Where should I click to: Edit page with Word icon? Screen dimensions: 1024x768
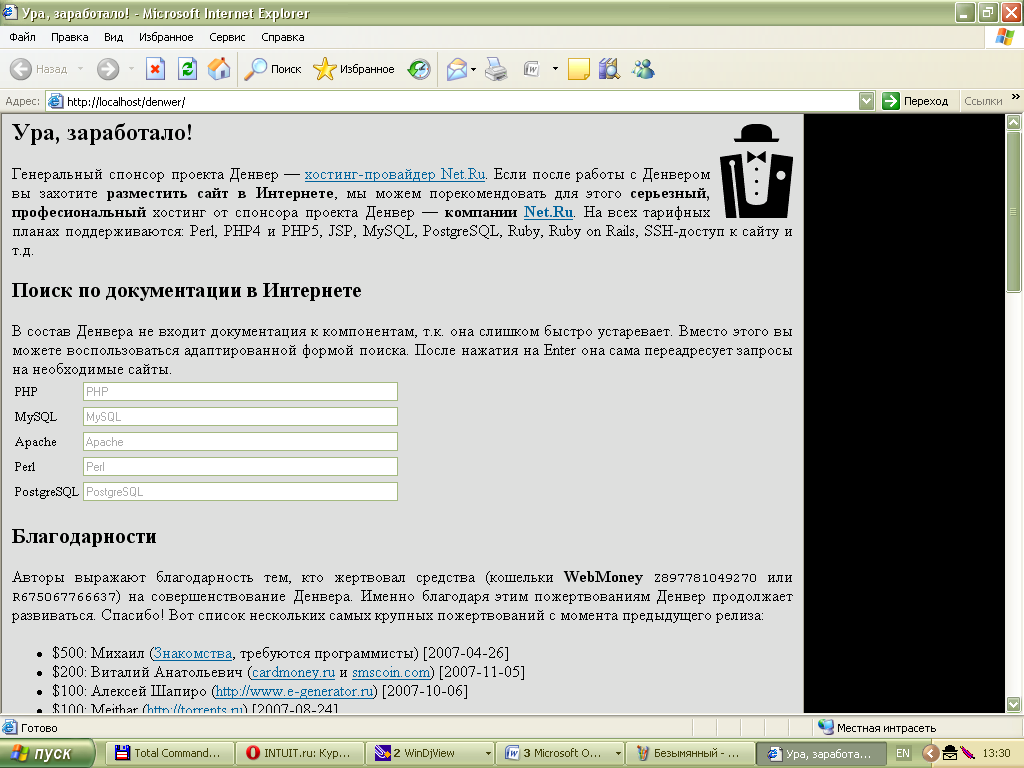(x=532, y=69)
